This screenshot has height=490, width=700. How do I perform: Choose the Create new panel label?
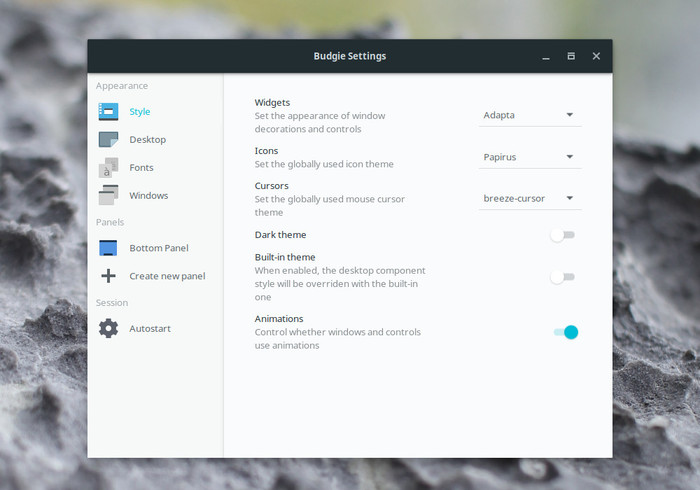coord(167,276)
